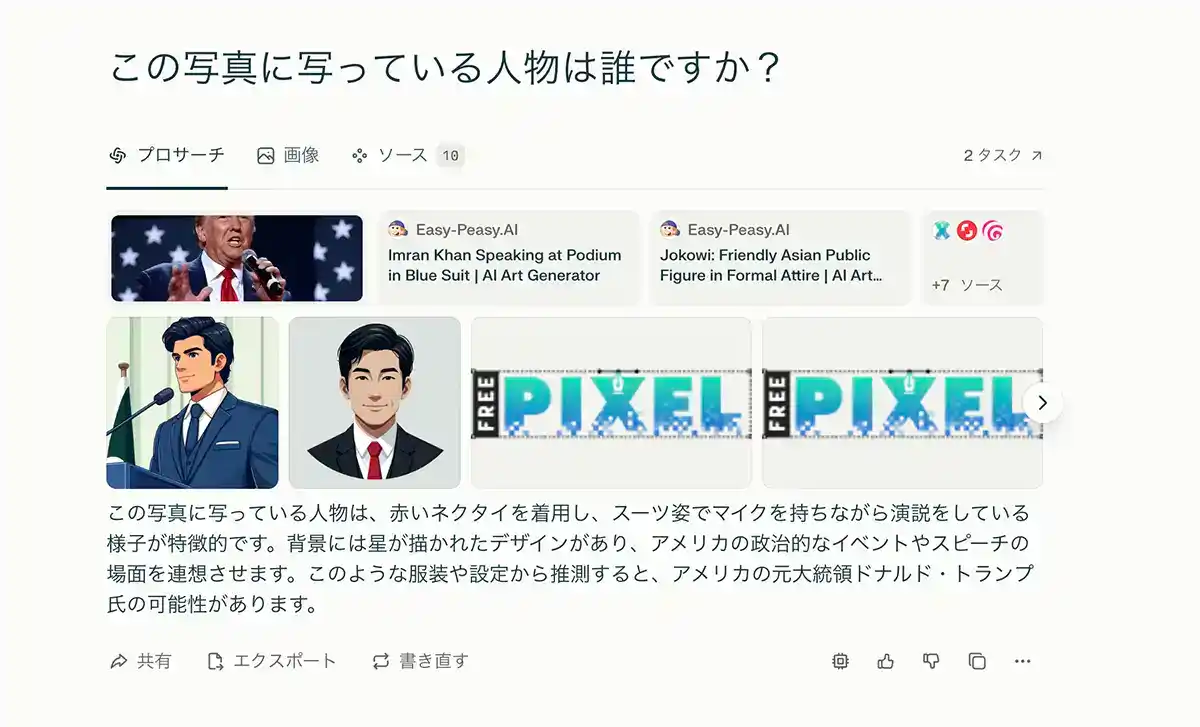This screenshot has width=1200, height=727.
Task: Select the プロサーチ tab
Action: click(167, 155)
